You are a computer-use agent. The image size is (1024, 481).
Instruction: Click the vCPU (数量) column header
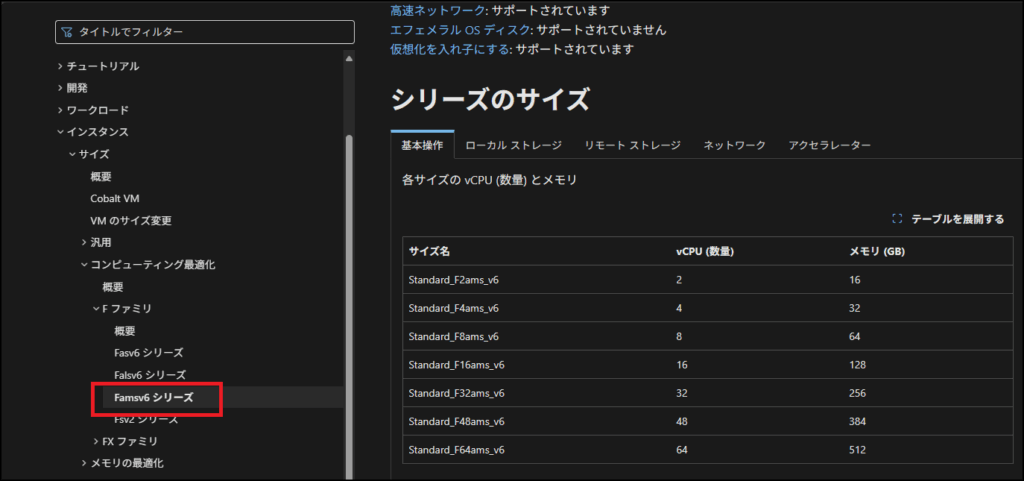[706, 251]
